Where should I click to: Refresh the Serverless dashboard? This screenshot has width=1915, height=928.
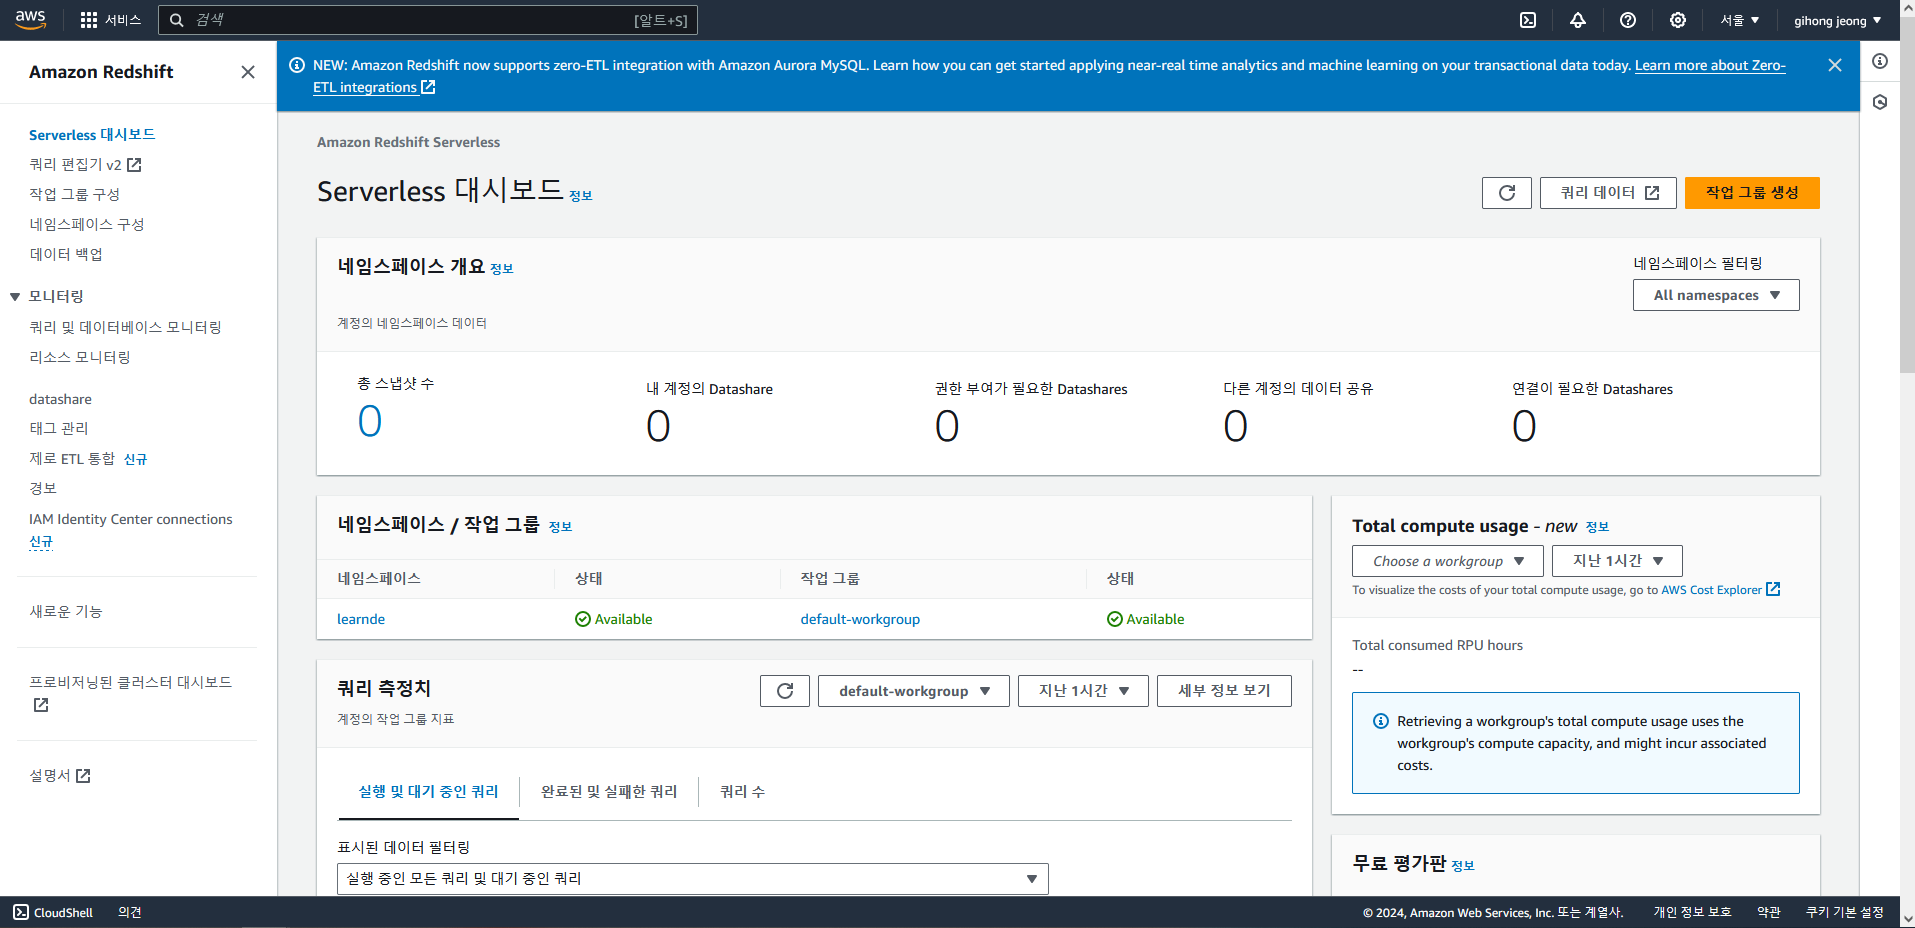click(x=1507, y=193)
